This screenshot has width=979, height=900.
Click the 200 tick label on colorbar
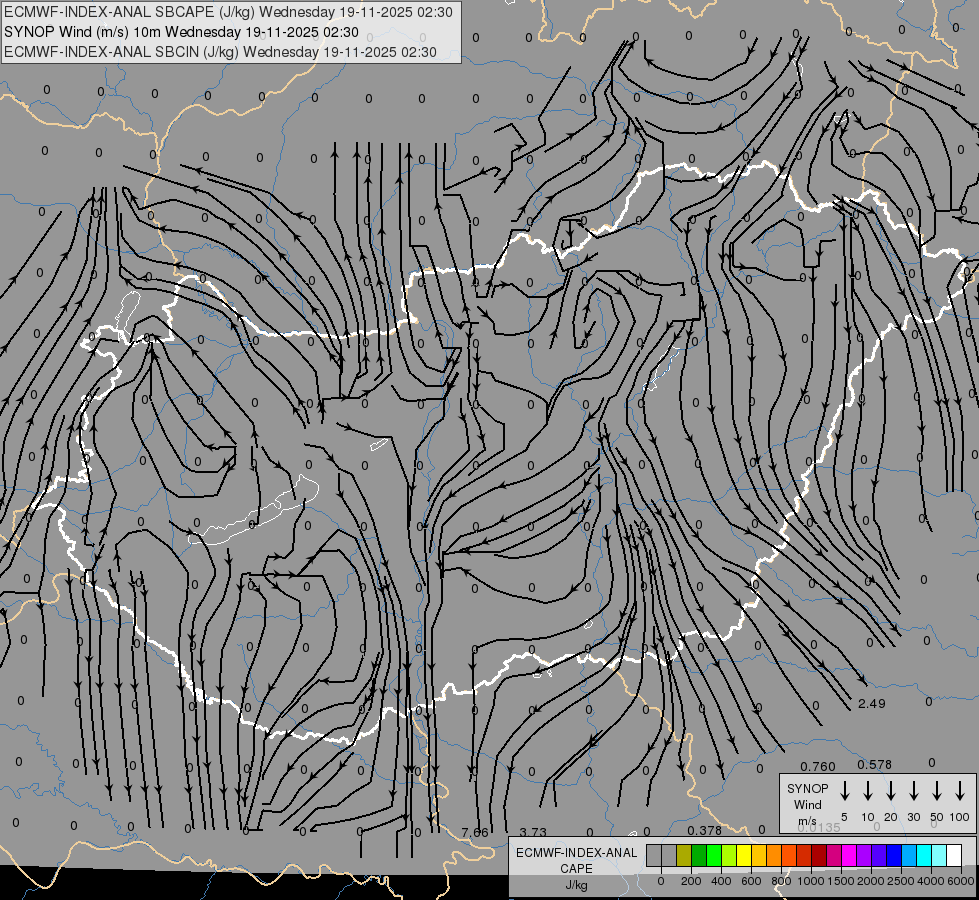[691, 881]
